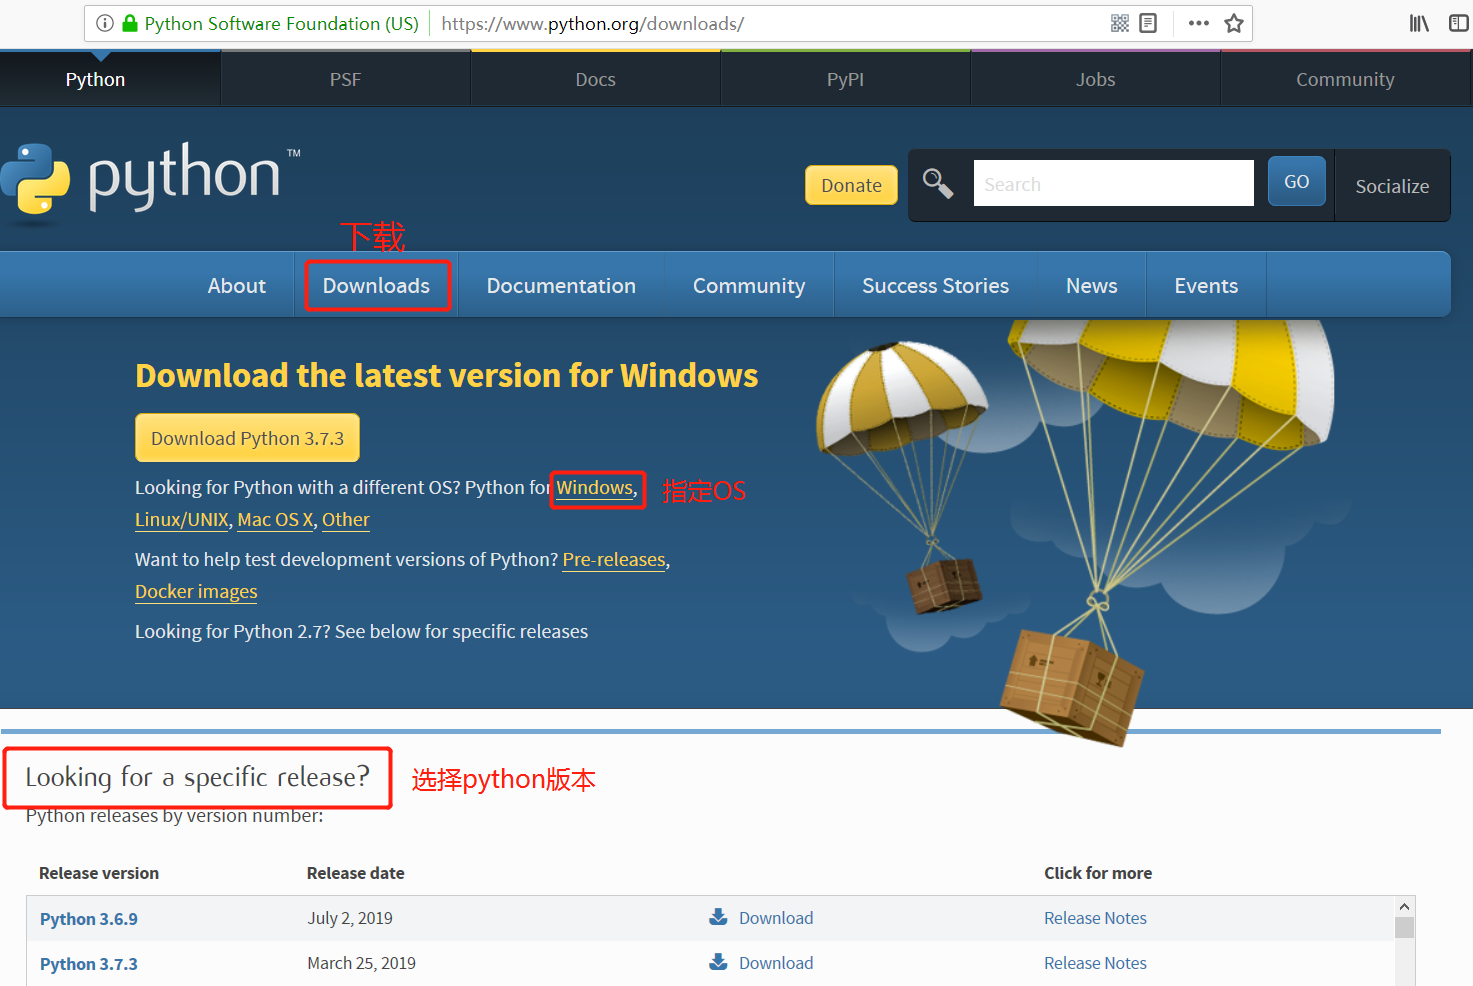Open the page actions three-dot menu
The width and height of the screenshot is (1473, 986).
(1199, 23)
